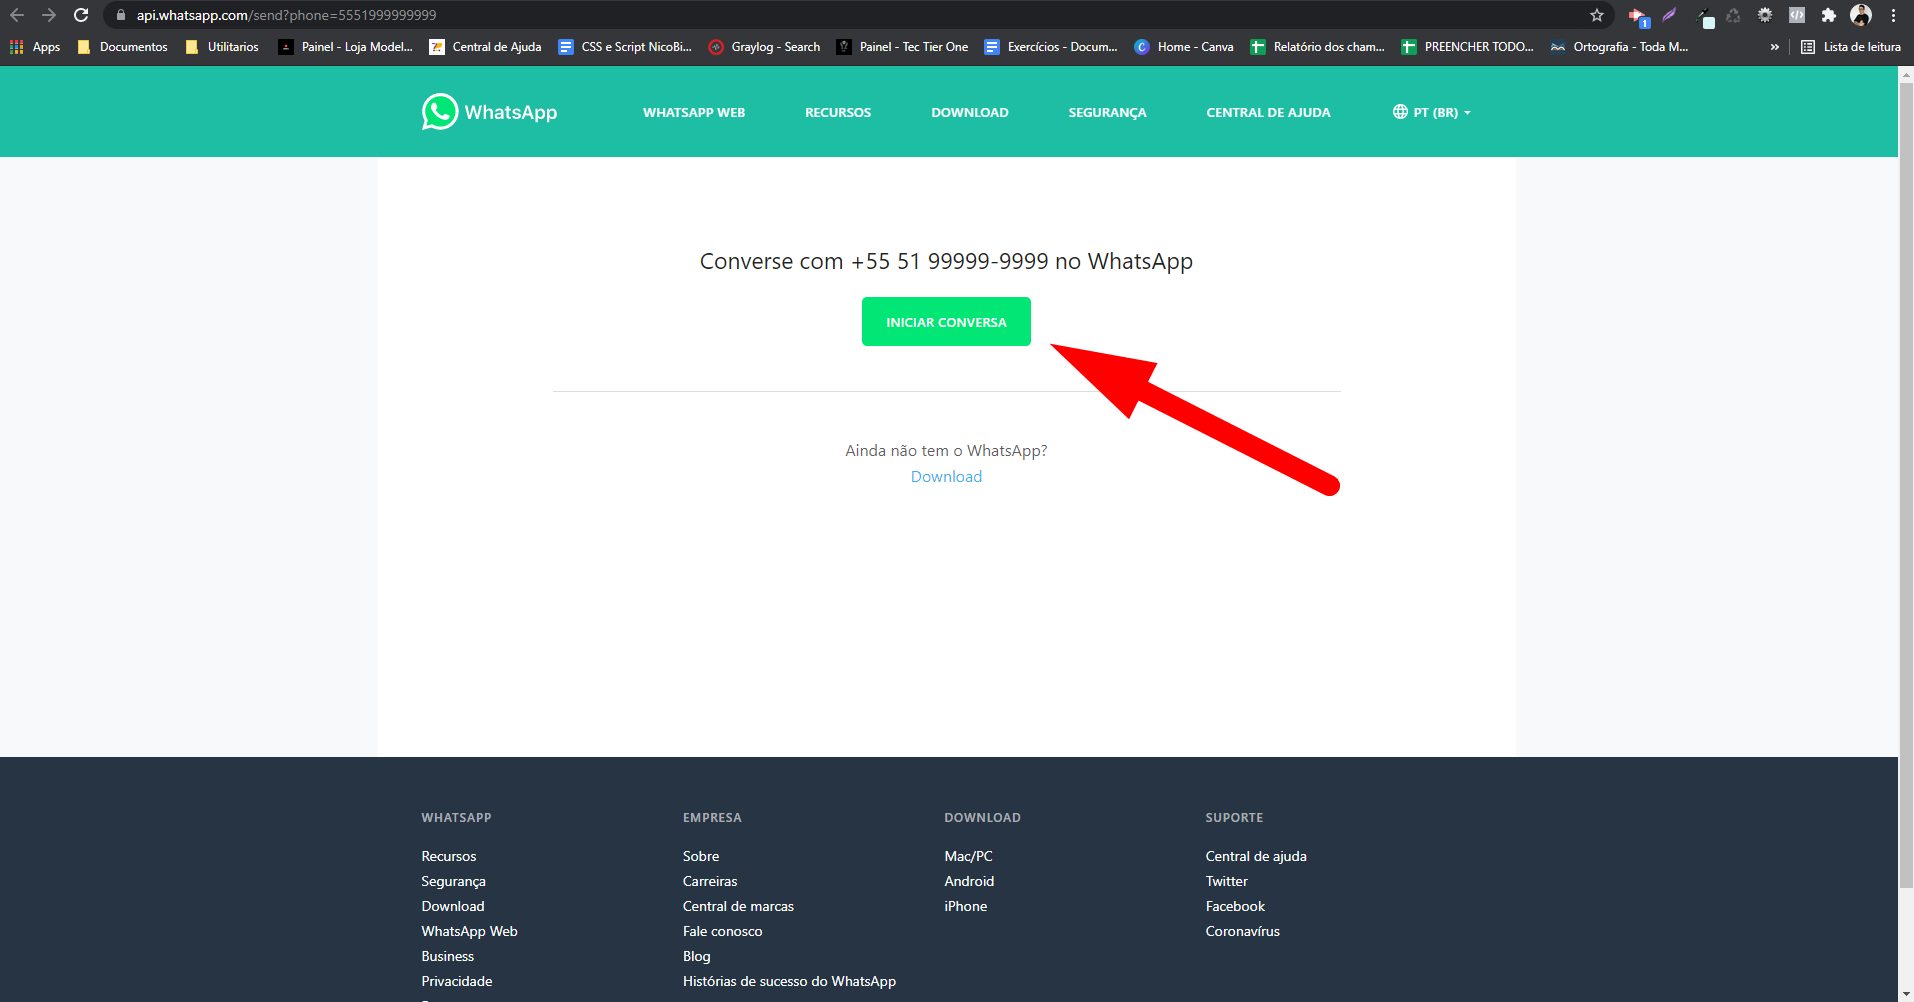Open the Apps grid shortcut
1914x1002 pixels.
(x=35, y=47)
